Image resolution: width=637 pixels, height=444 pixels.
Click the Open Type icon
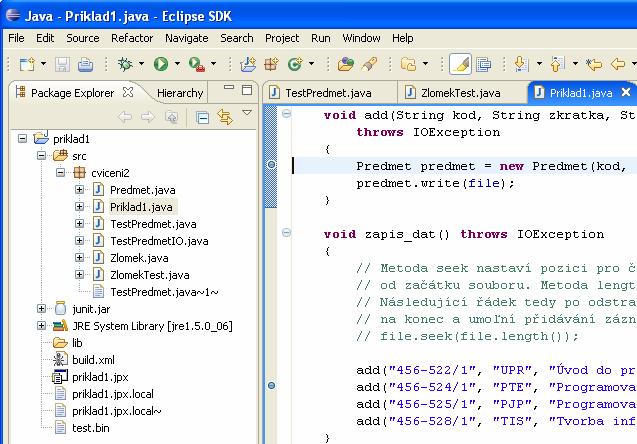coord(346,64)
